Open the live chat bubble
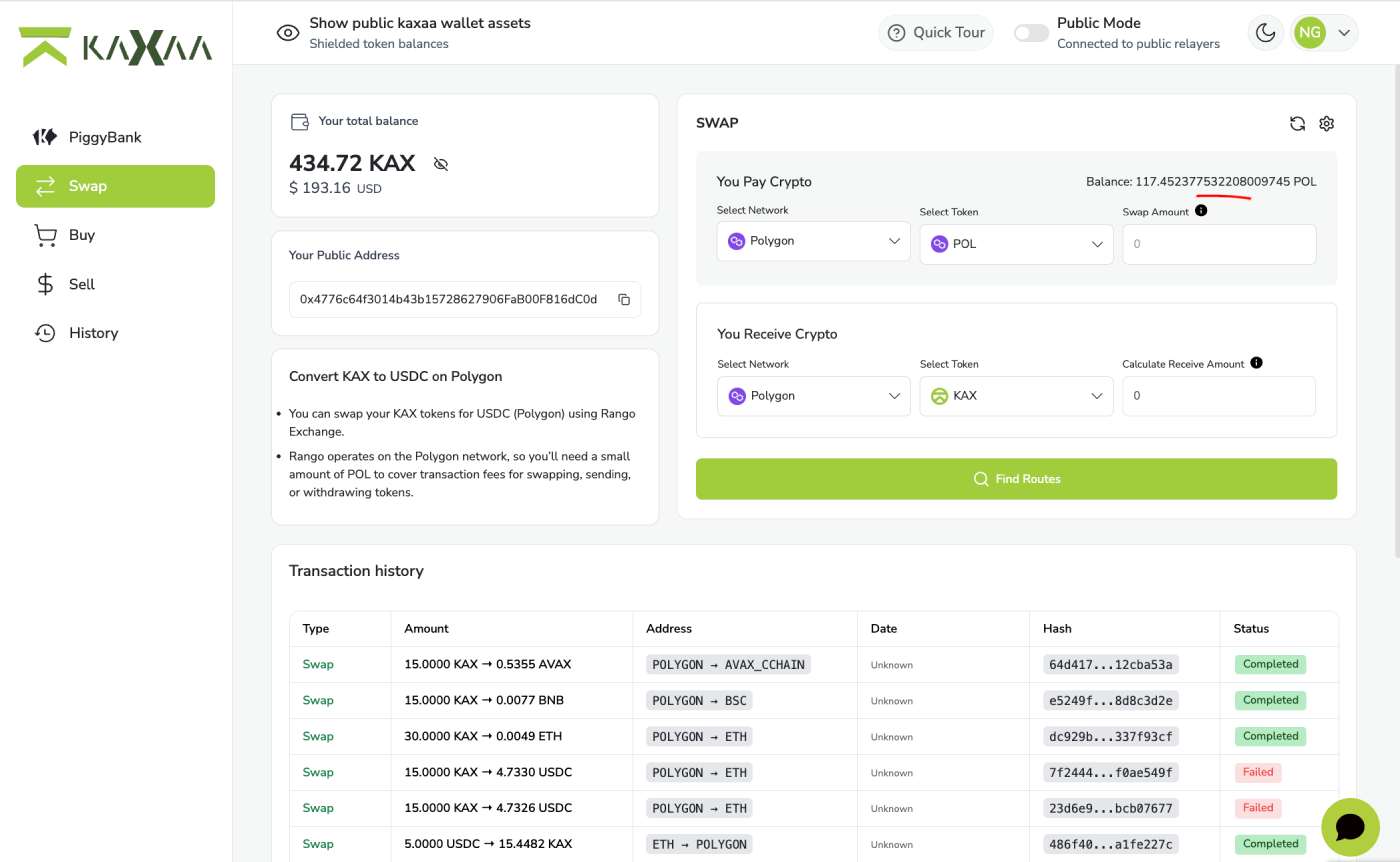Viewport: 1400px width, 862px height. click(1350, 827)
